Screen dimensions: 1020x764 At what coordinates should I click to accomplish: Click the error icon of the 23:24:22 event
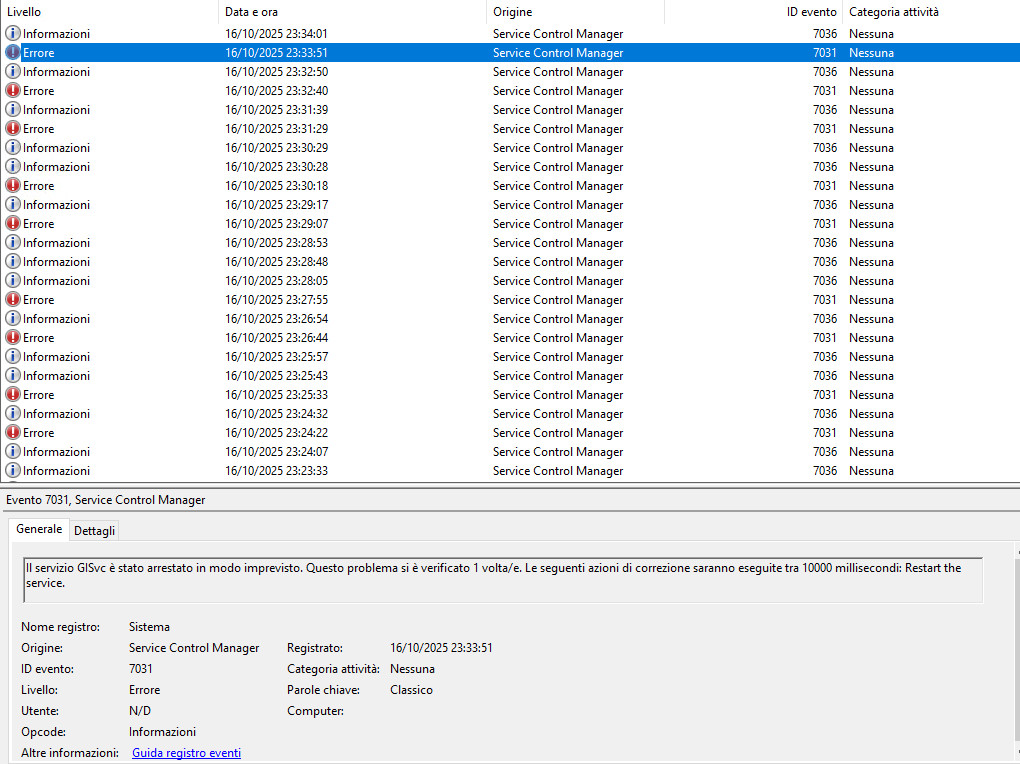[x=13, y=433]
